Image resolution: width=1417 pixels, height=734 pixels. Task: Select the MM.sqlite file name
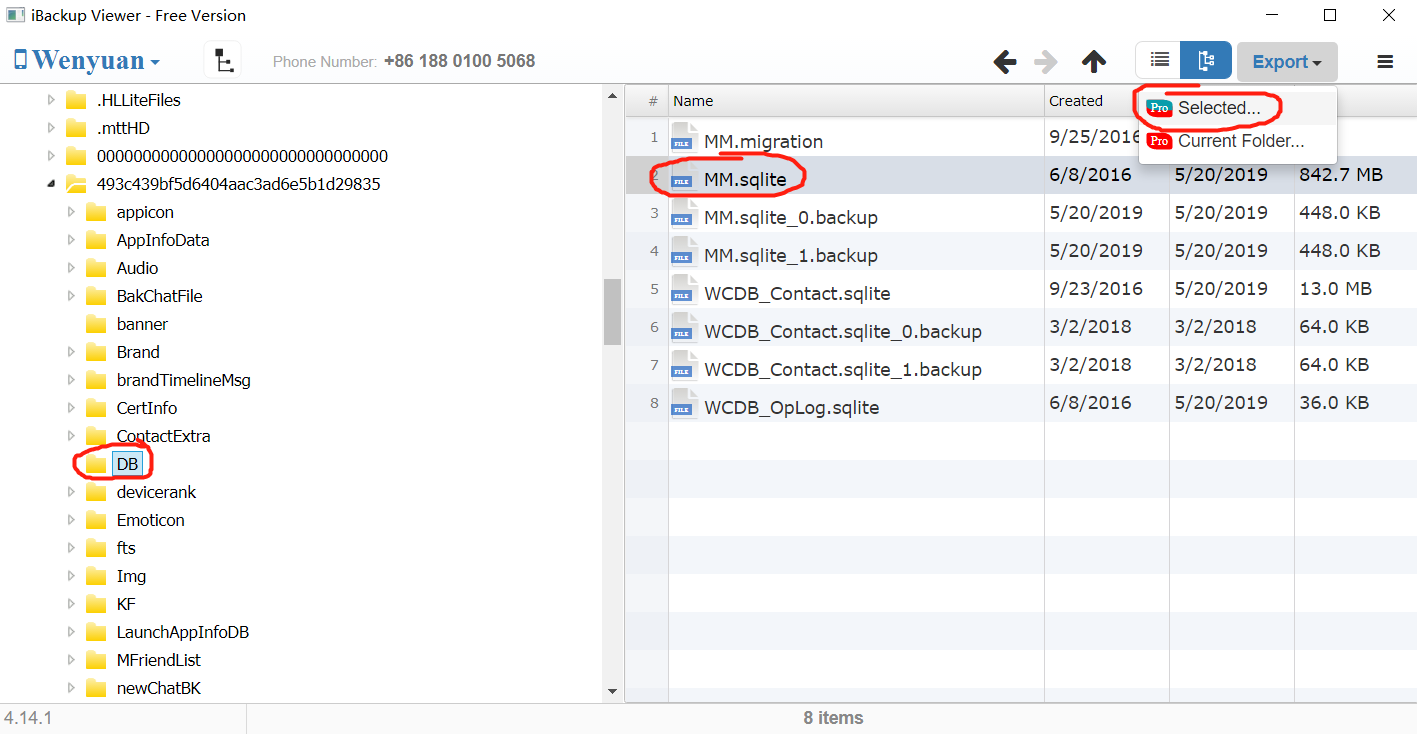click(x=745, y=180)
